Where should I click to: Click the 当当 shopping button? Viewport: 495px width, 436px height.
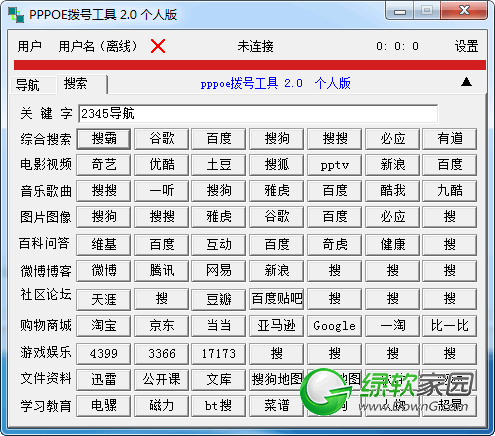(219, 326)
